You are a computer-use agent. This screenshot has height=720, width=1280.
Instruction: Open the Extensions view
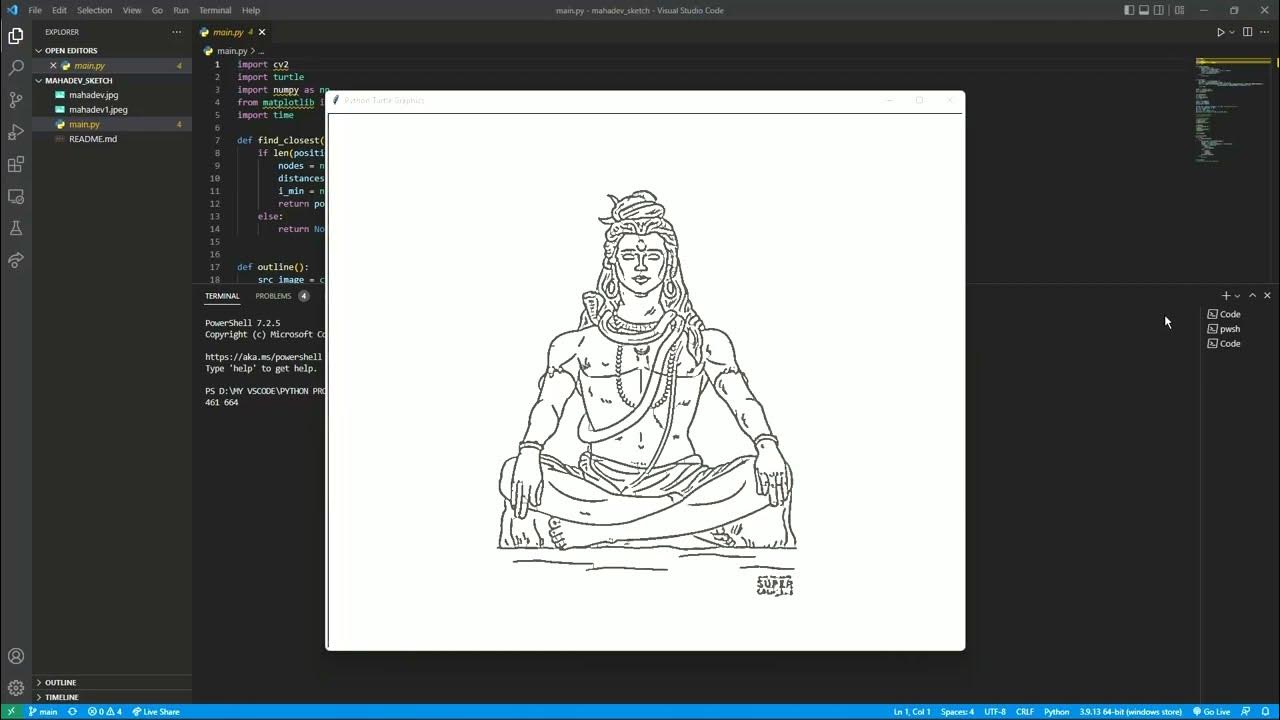(x=16, y=164)
